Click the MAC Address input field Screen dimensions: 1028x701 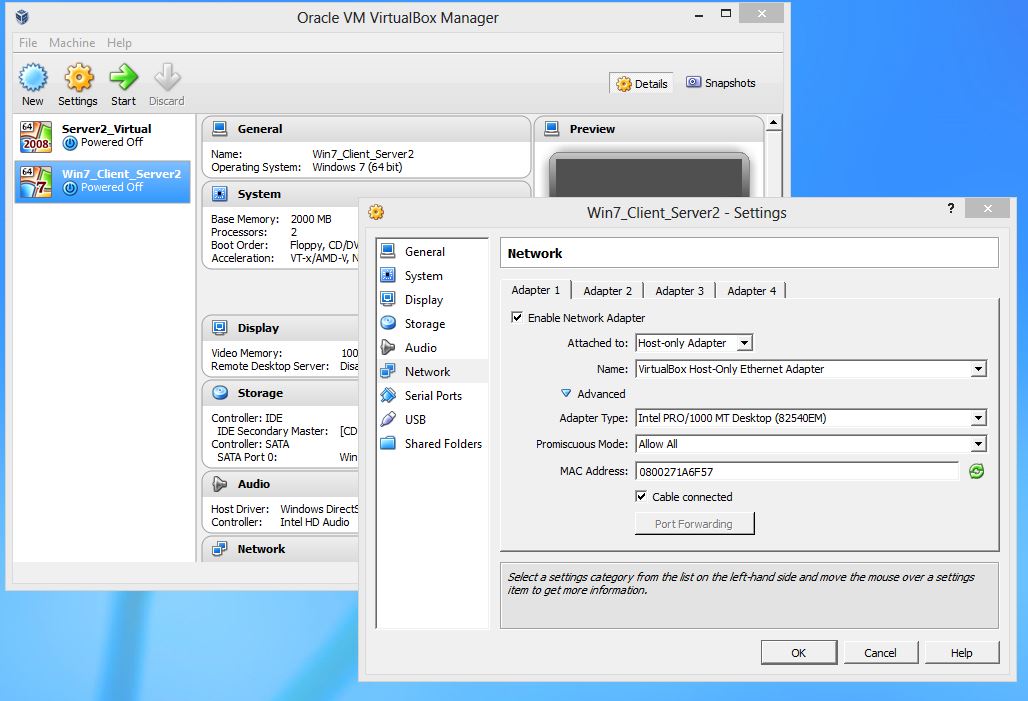click(x=797, y=471)
